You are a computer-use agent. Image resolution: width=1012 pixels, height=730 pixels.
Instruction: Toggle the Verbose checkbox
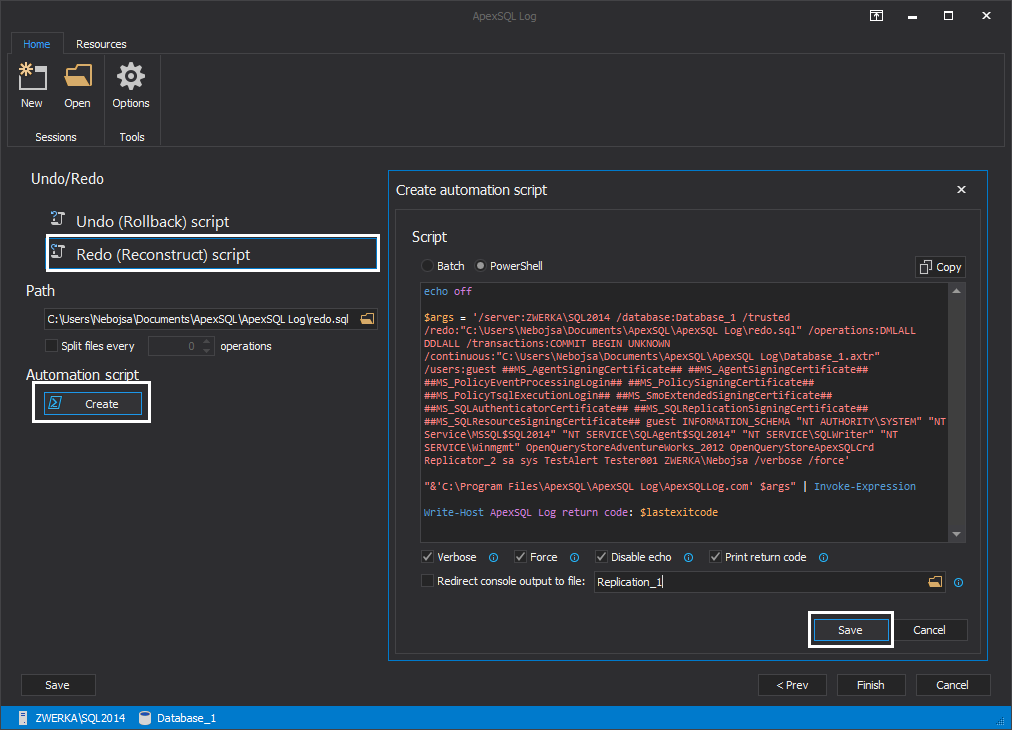point(427,557)
